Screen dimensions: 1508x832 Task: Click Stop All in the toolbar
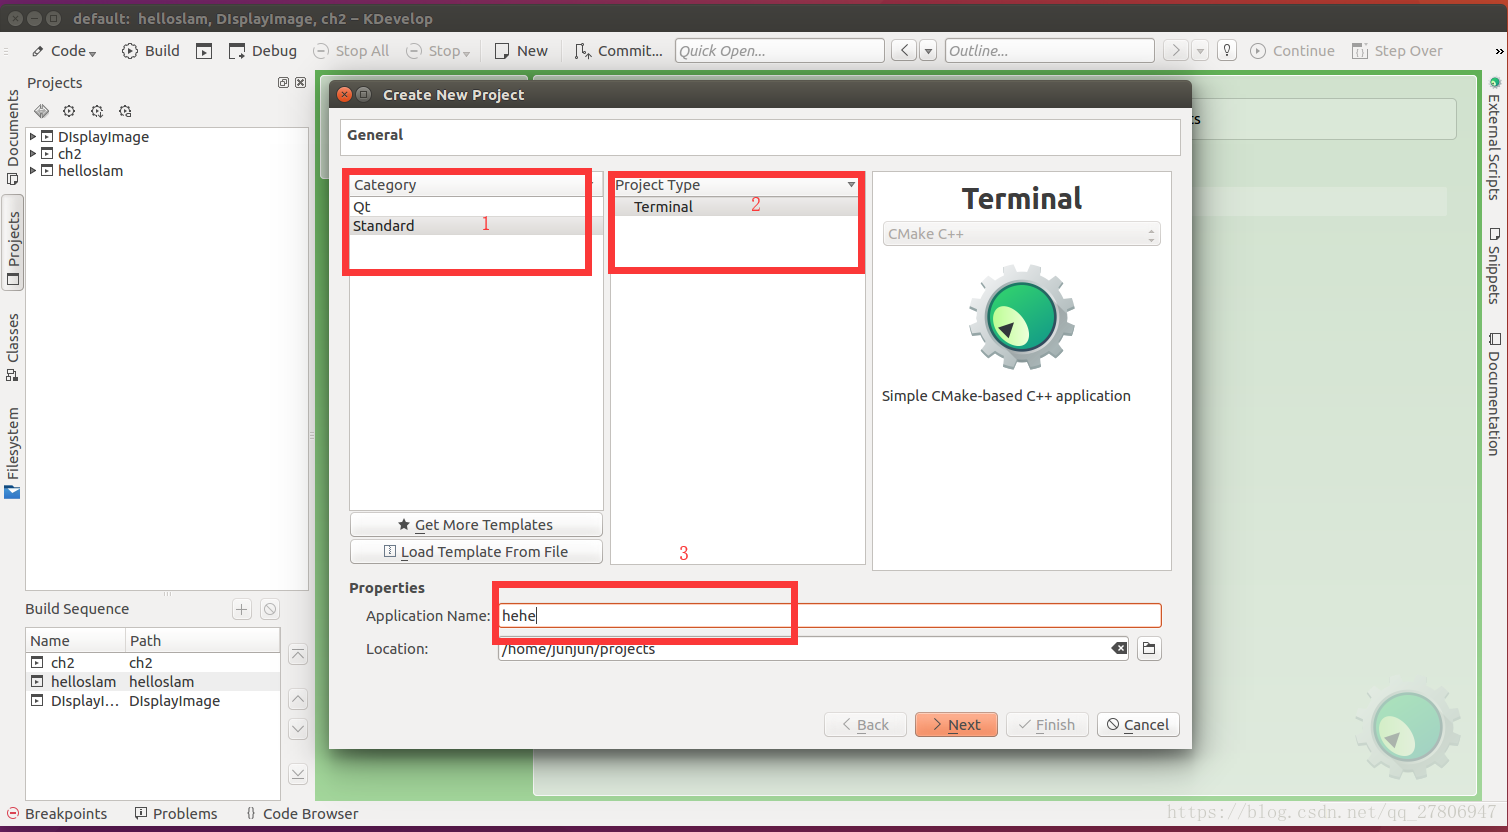(351, 51)
